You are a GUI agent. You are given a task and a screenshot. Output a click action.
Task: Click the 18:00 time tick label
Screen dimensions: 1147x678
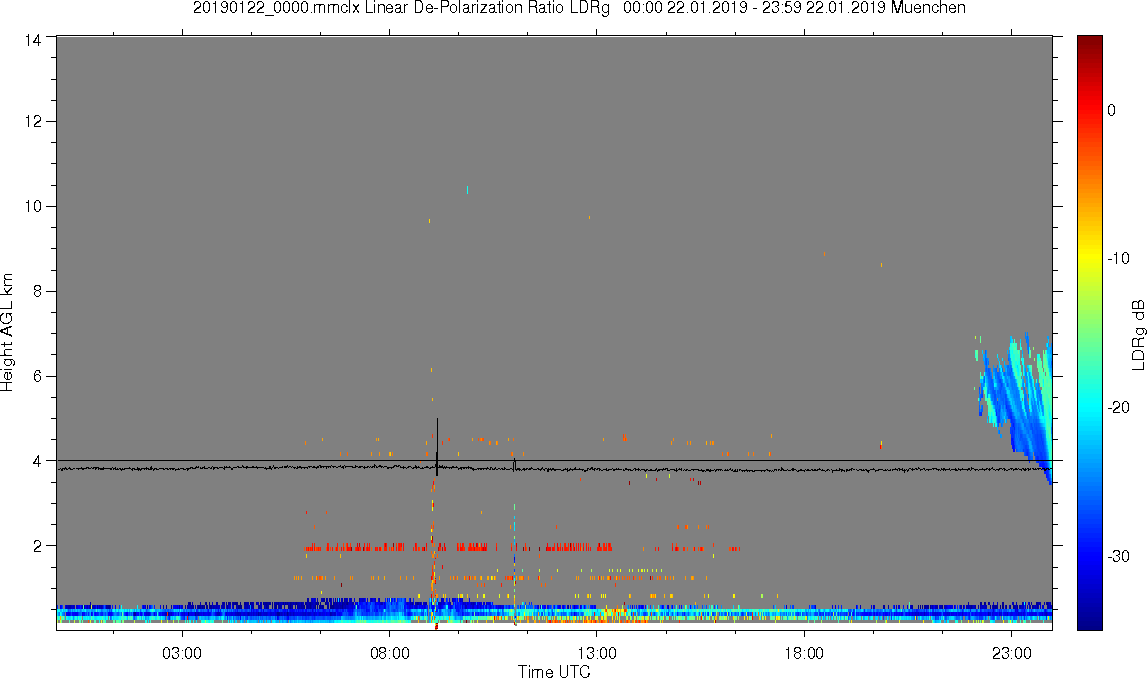[x=804, y=653]
